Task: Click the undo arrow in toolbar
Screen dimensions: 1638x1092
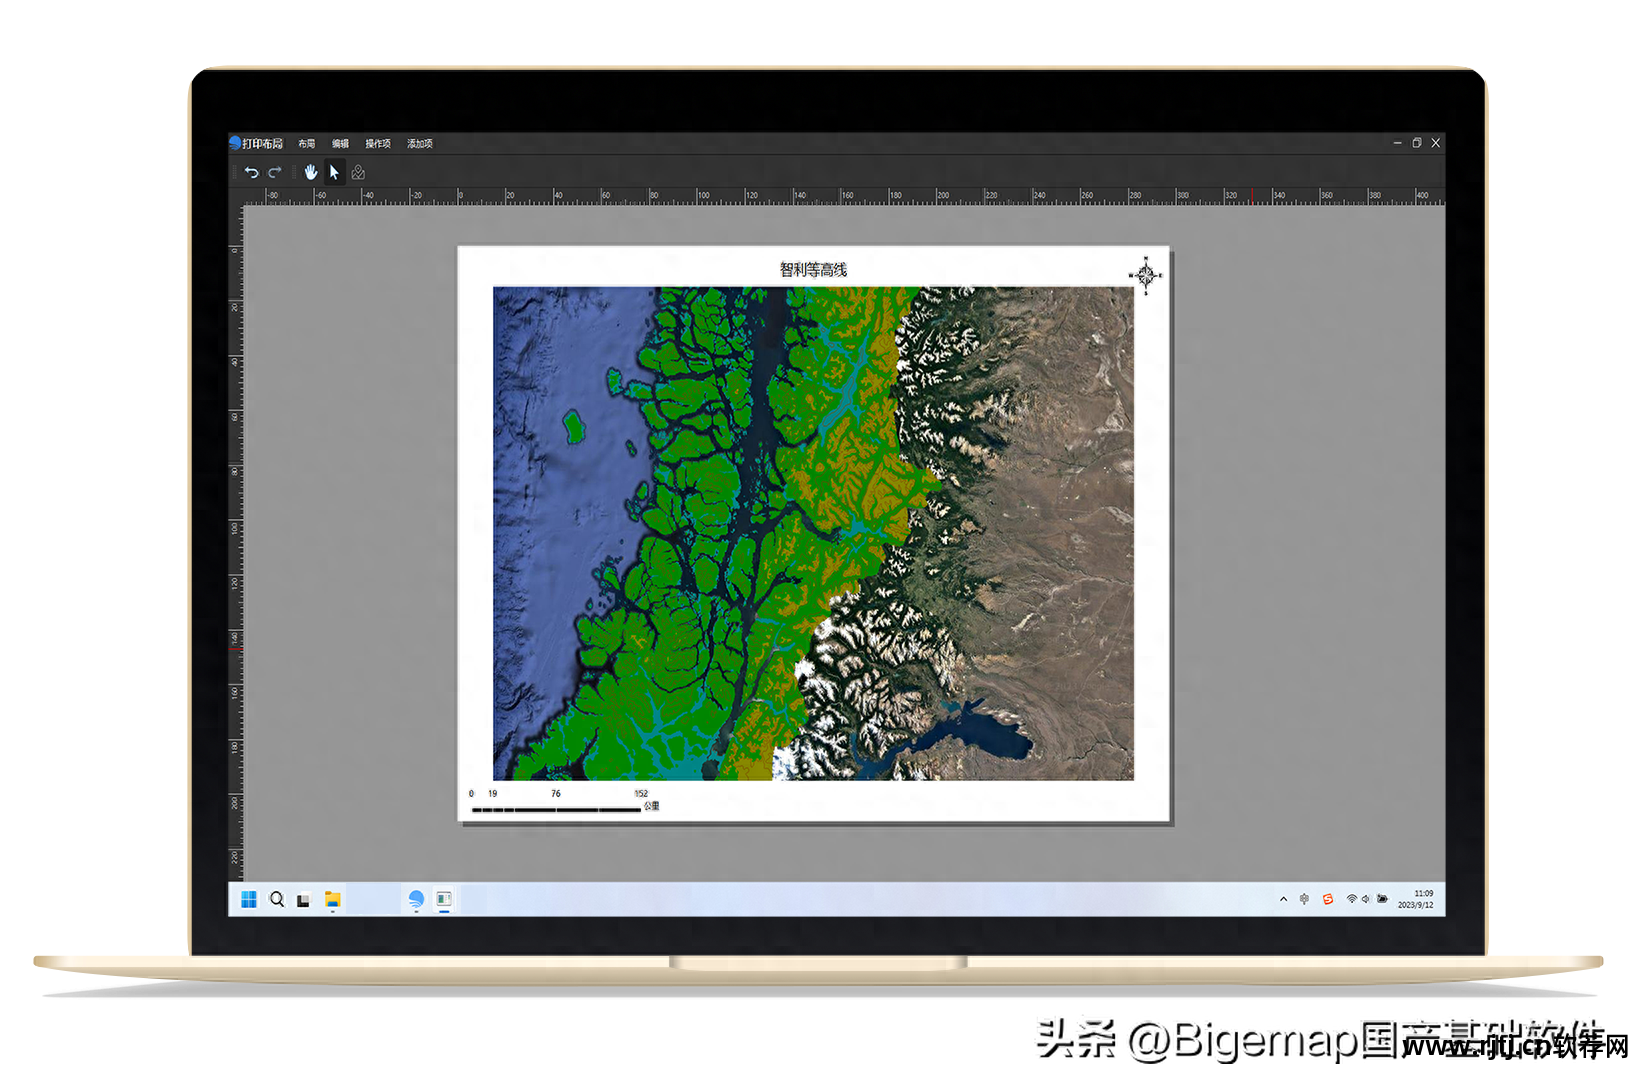Action: (x=252, y=172)
